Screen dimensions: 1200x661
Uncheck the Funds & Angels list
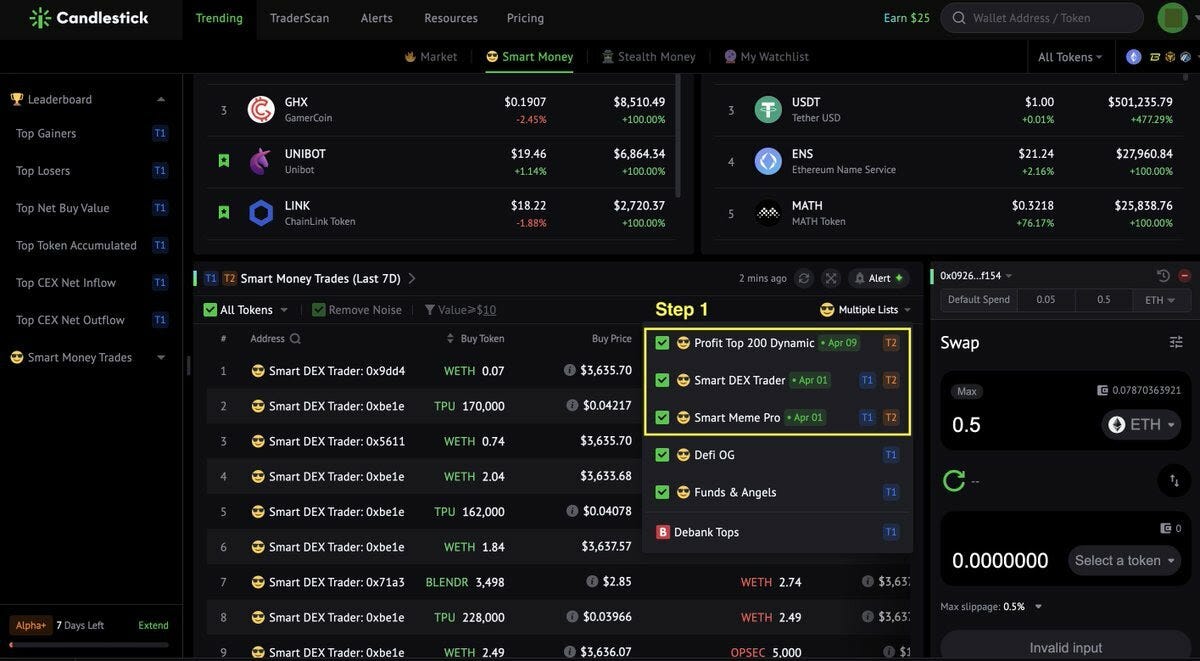(x=662, y=492)
